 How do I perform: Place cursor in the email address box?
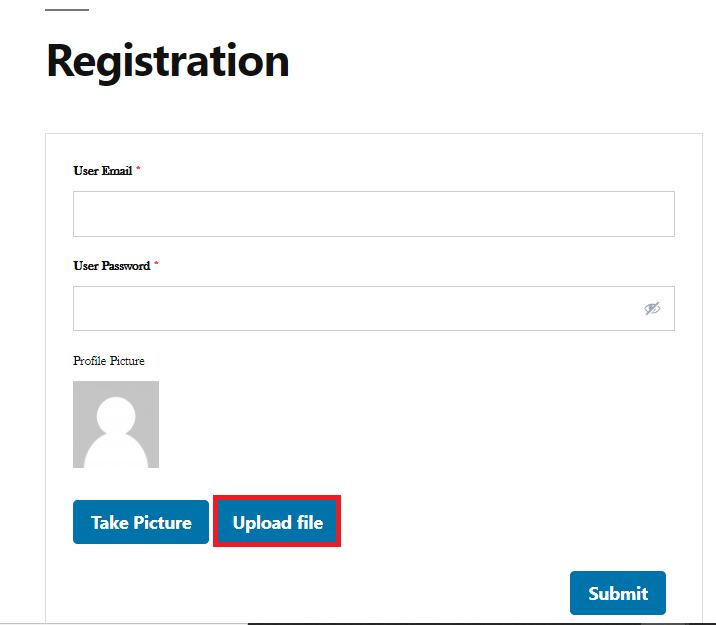(373, 214)
